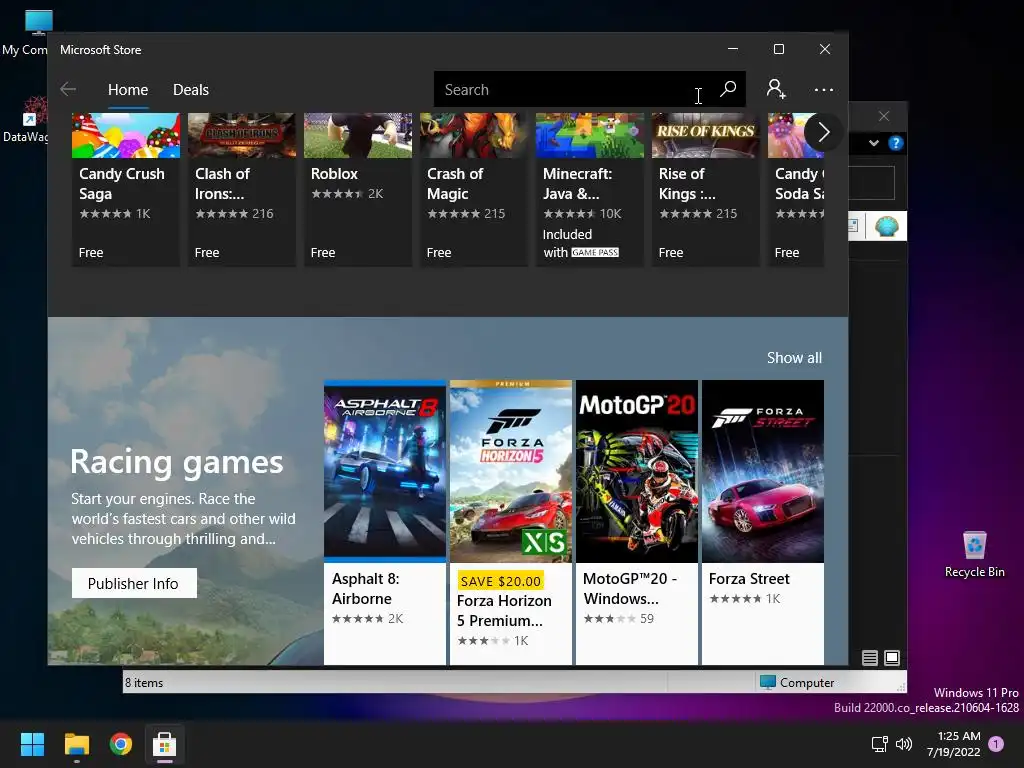
Task: Click the search magnifier icon
Action: click(x=728, y=89)
